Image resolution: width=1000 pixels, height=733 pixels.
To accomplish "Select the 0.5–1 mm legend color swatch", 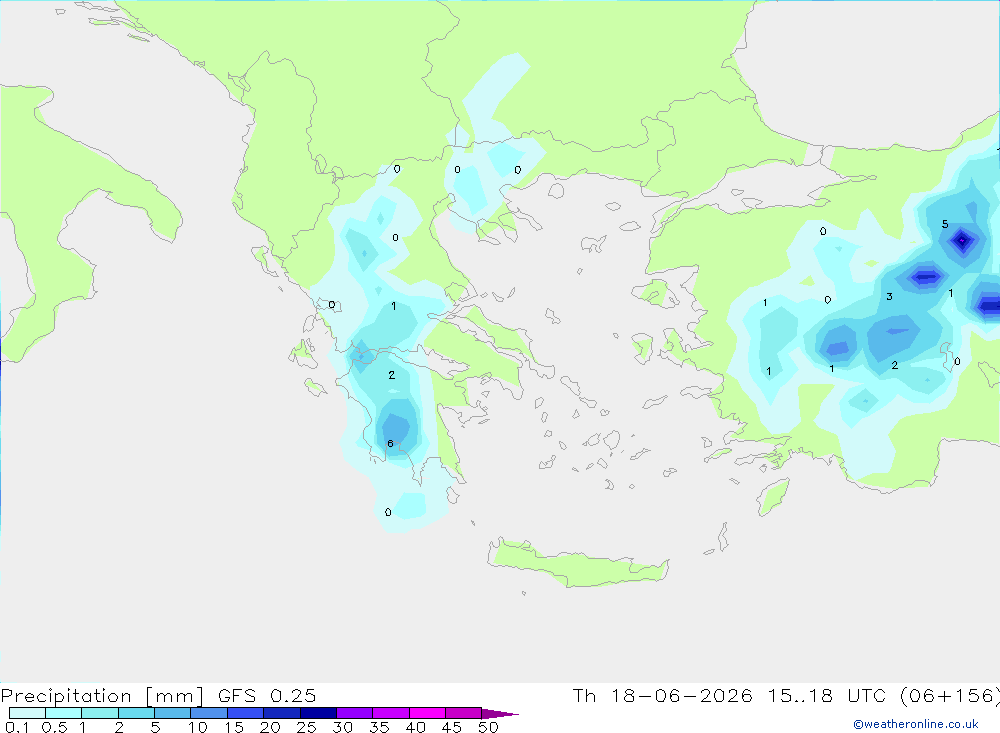I will coord(64,713).
